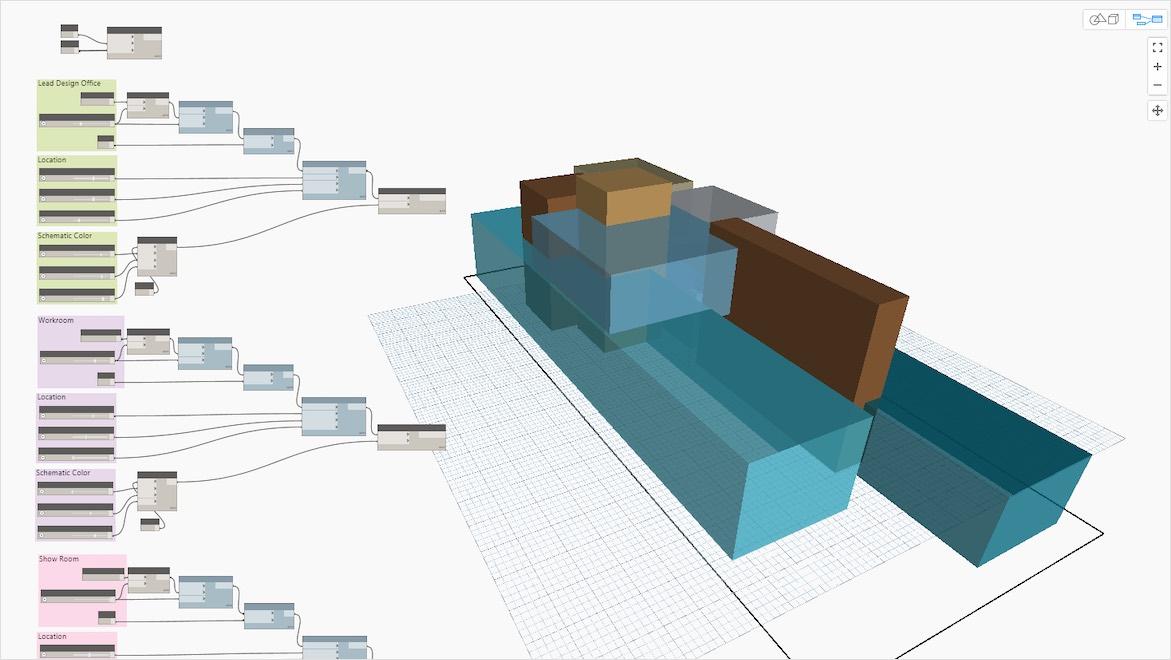Select color node beside purple Schematic Color group
1171x660 pixels.
click(x=157, y=491)
